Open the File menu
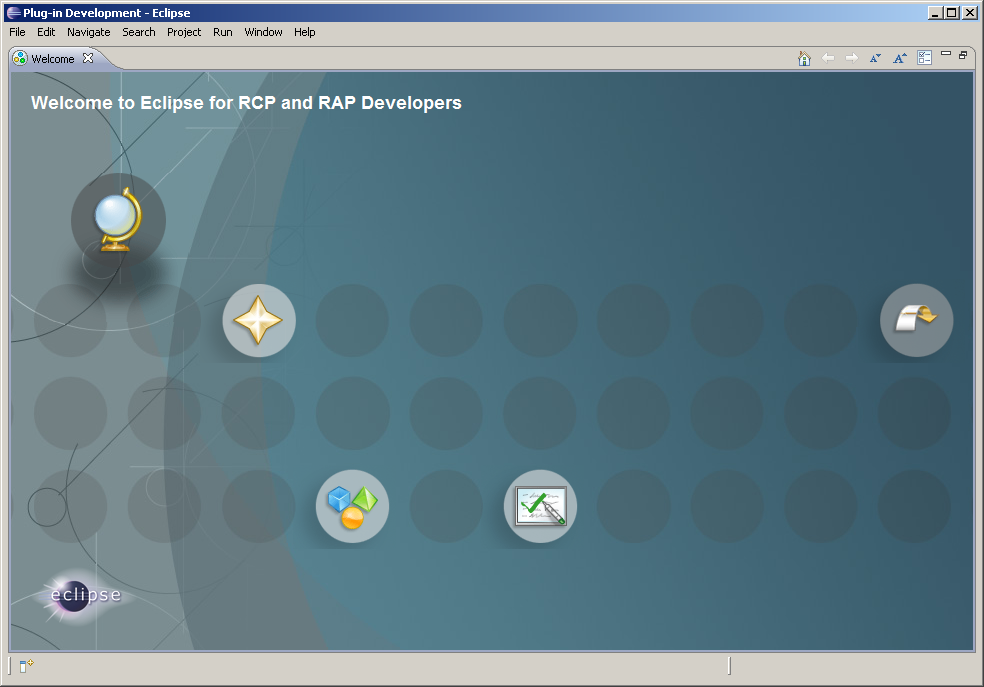This screenshot has width=984, height=687. coord(17,32)
